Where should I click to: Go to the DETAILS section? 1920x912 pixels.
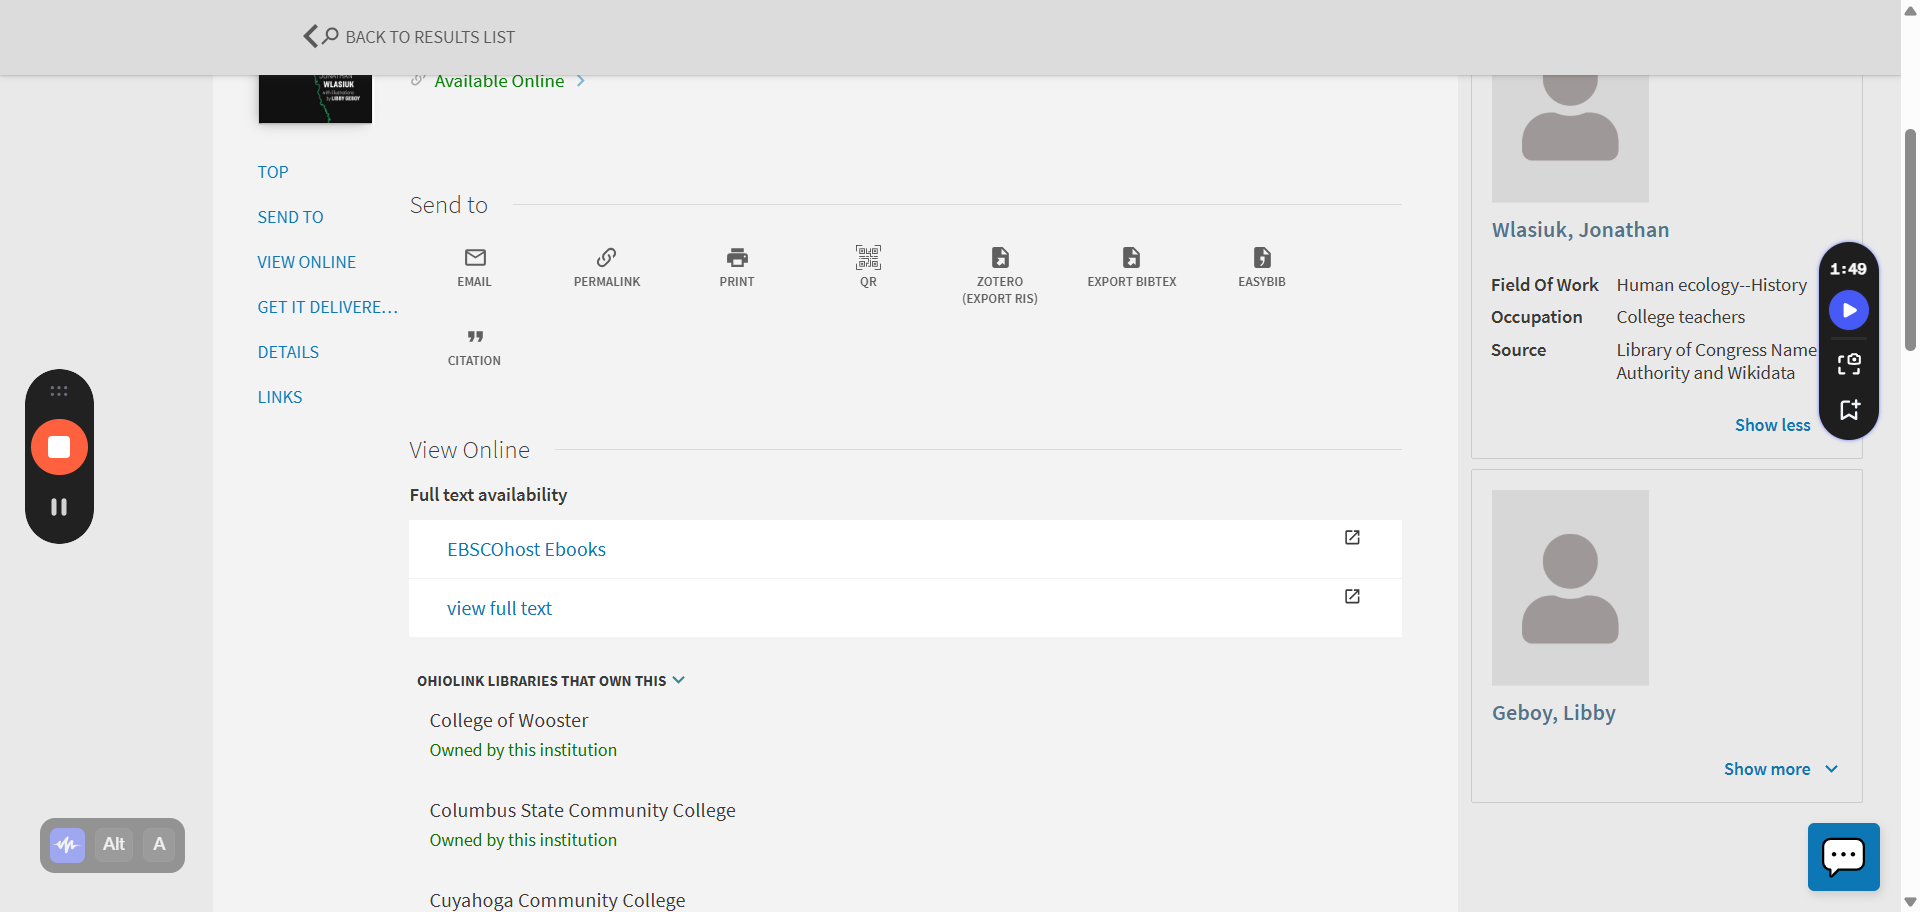point(288,351)
